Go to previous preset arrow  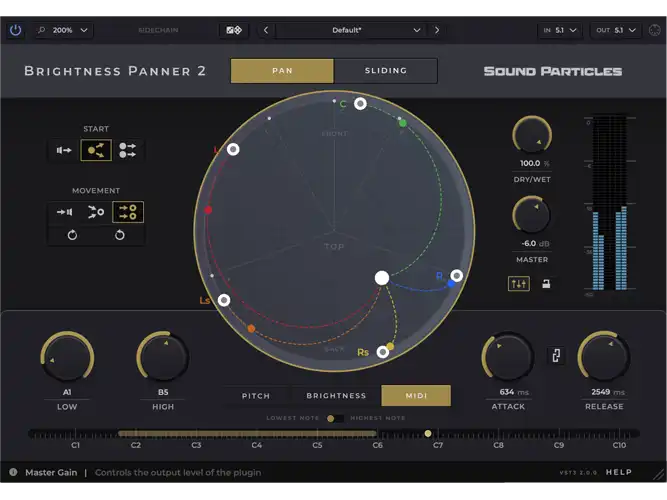click(x=266, y=30)
